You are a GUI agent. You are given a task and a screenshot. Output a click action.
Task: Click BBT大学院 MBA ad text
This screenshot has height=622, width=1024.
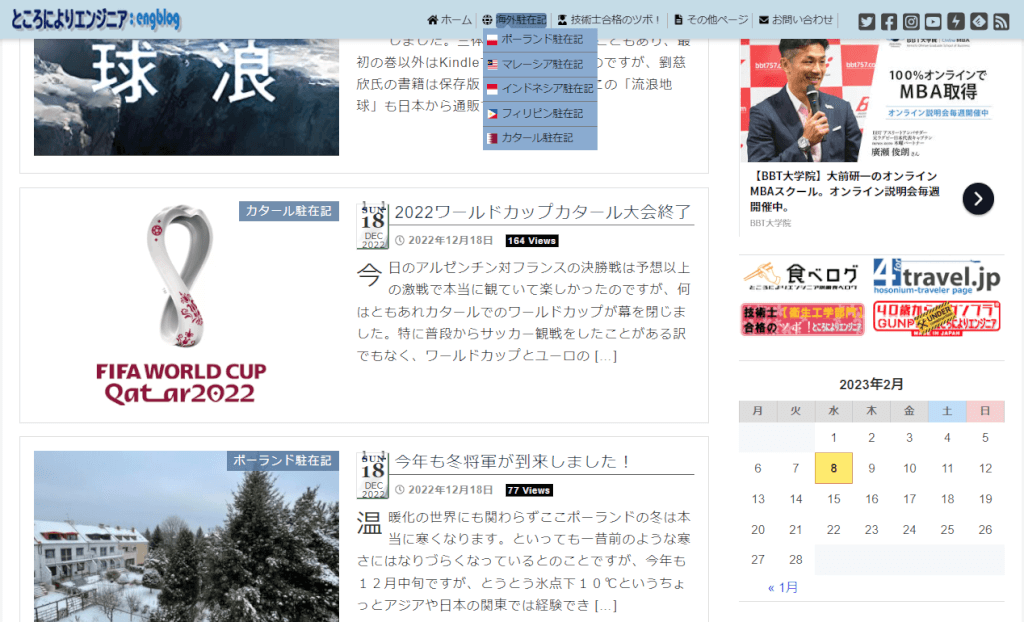click(x=844, y=191)
